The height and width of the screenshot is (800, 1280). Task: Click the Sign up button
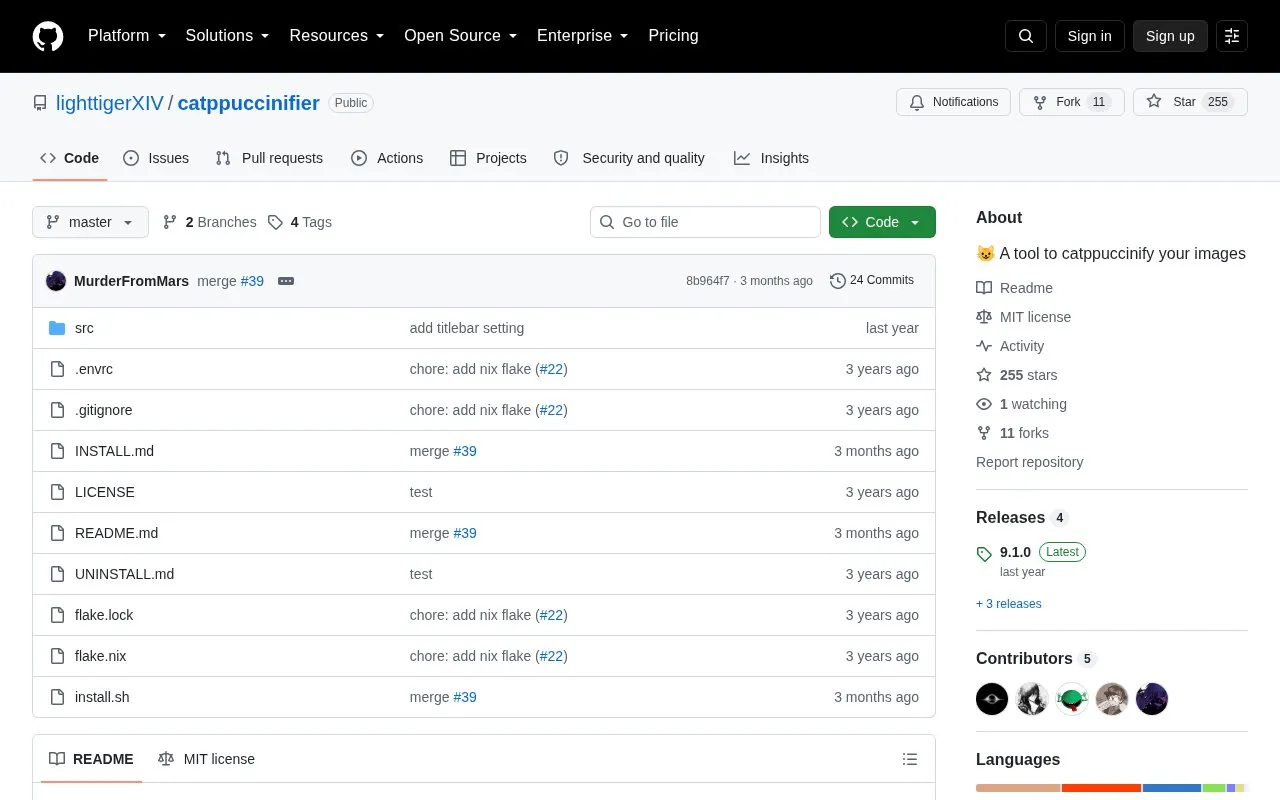[x=1170, y=36]
